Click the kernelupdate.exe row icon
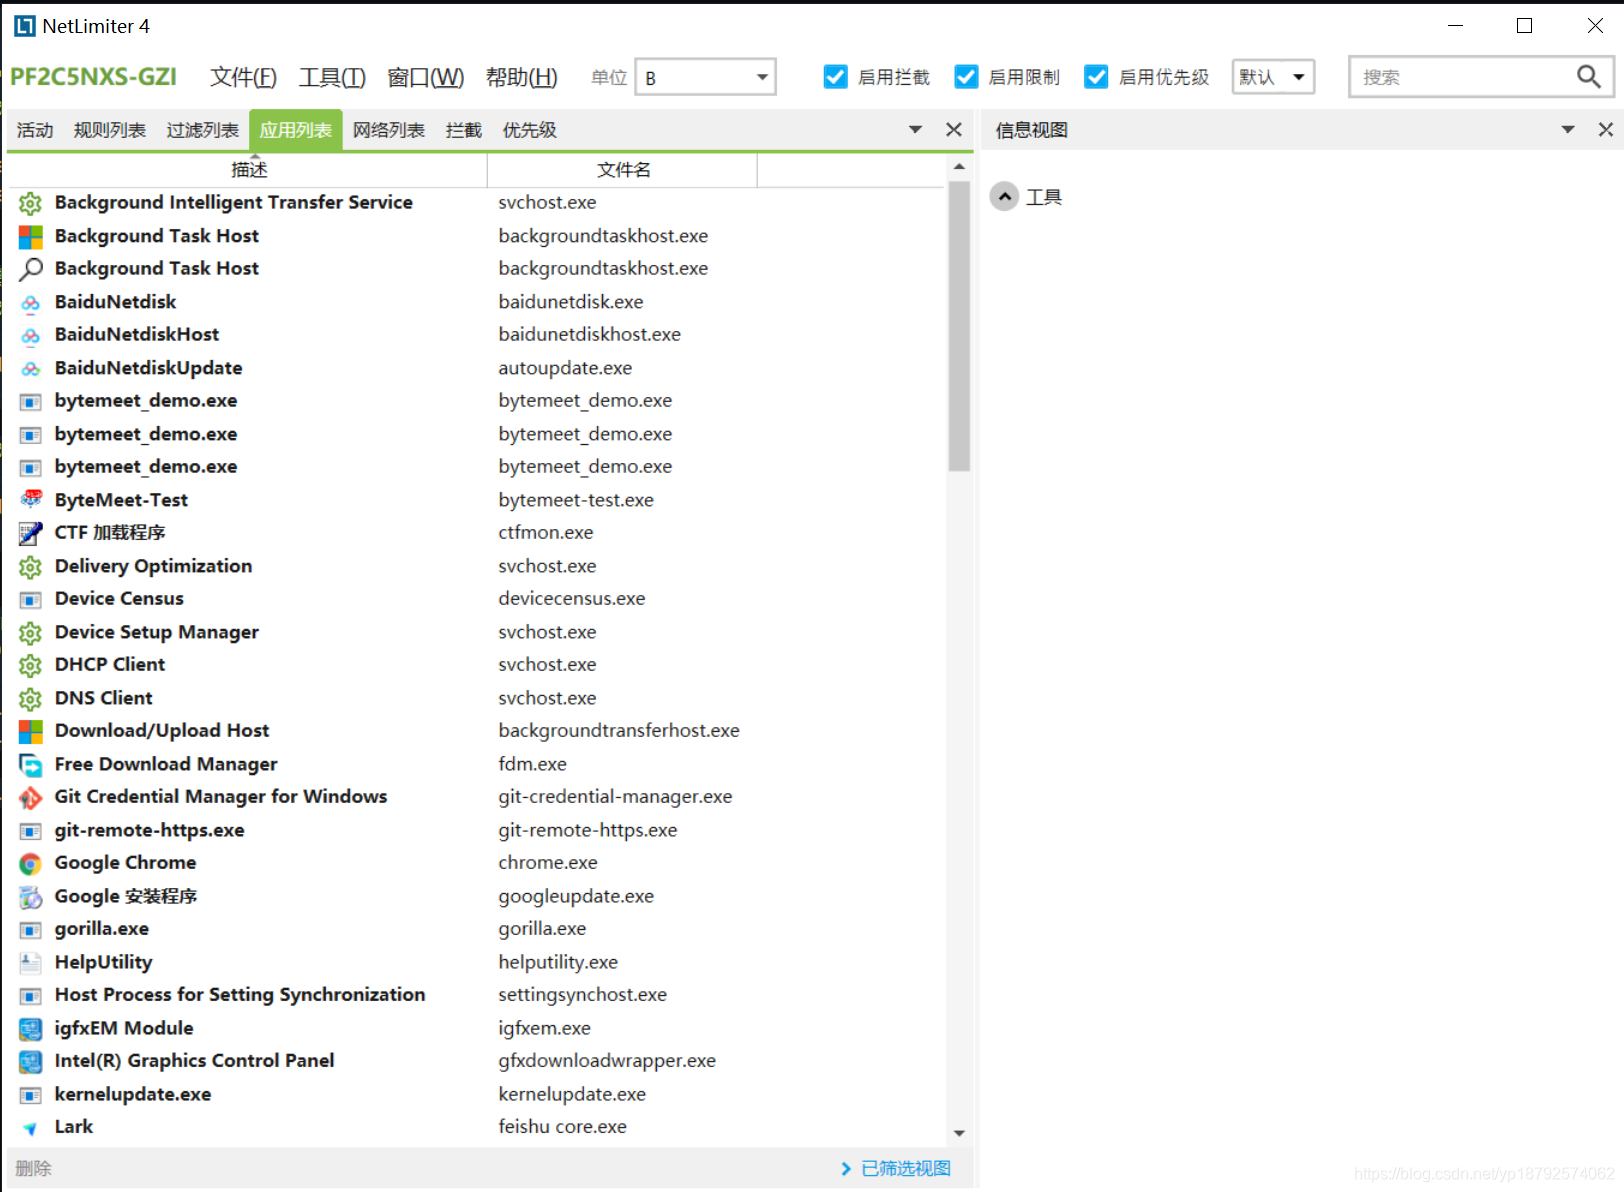This screenshot has height=1192, width=1624. tap(31, 1095)
